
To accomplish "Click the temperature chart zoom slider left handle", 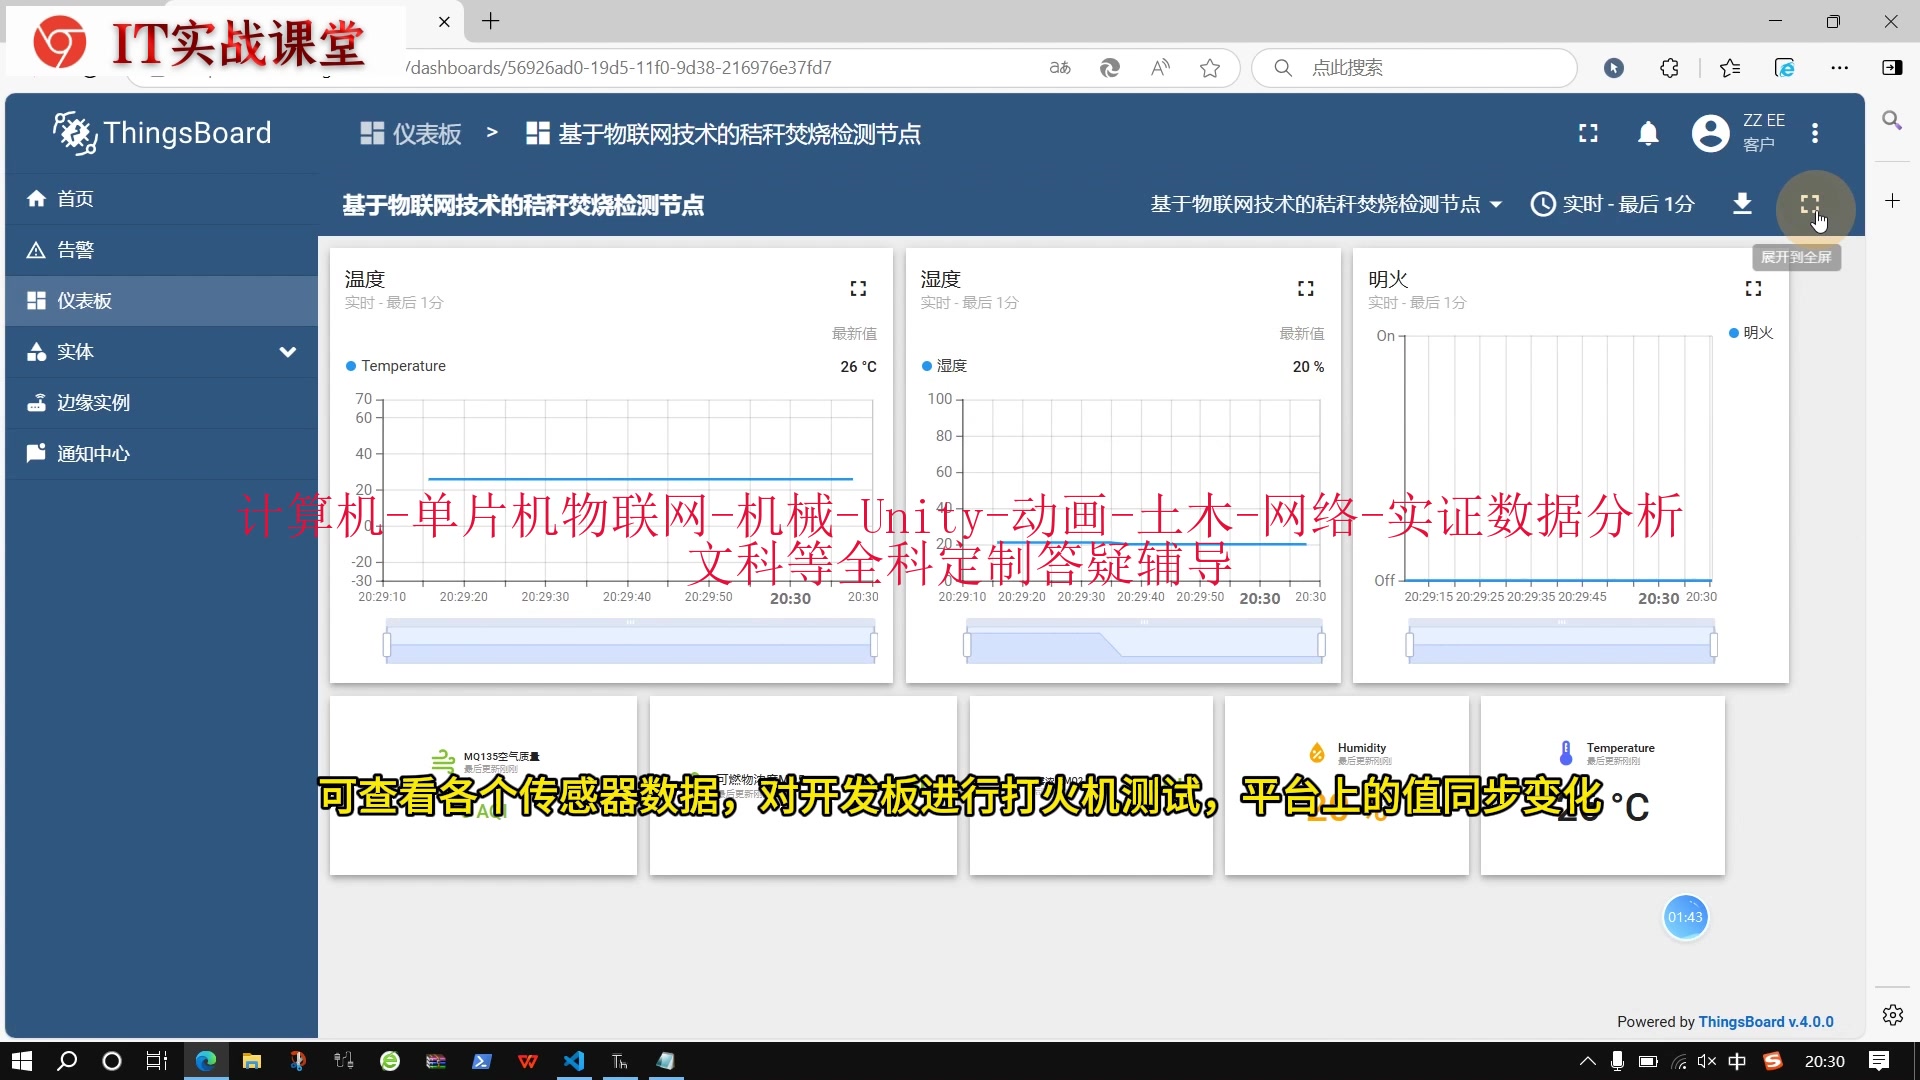I will point(387,645).
